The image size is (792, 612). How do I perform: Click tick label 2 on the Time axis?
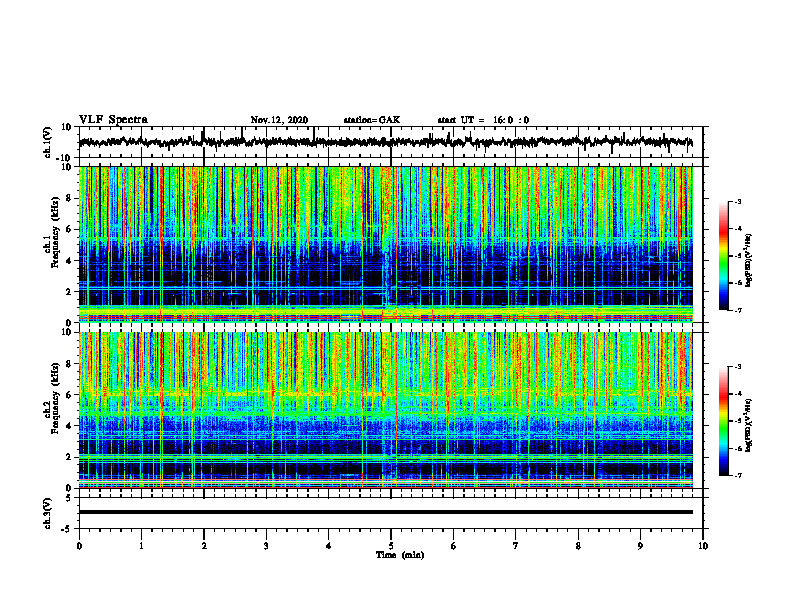click(204, 546)
